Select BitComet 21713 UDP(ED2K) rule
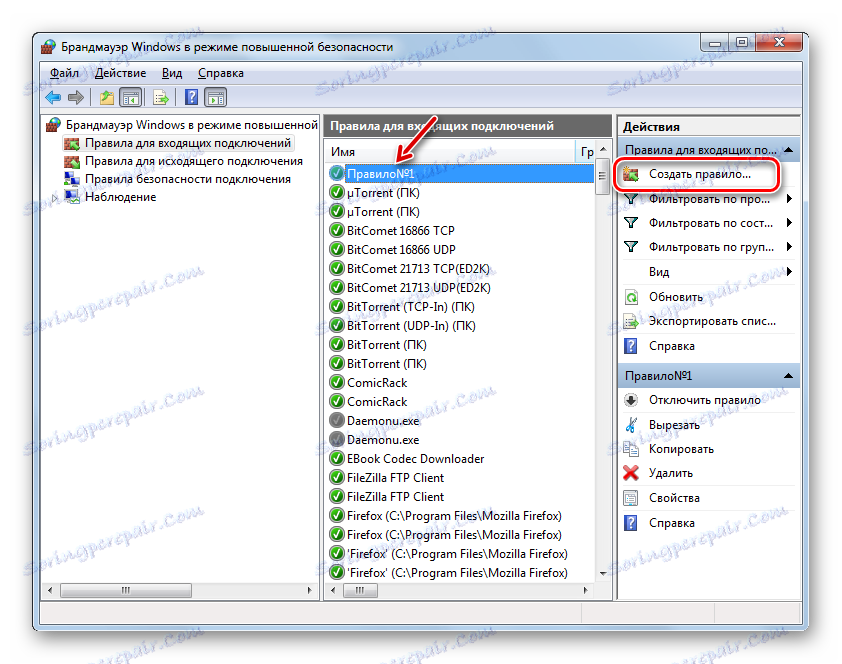842x664 pixels. [x=418, y=288]
